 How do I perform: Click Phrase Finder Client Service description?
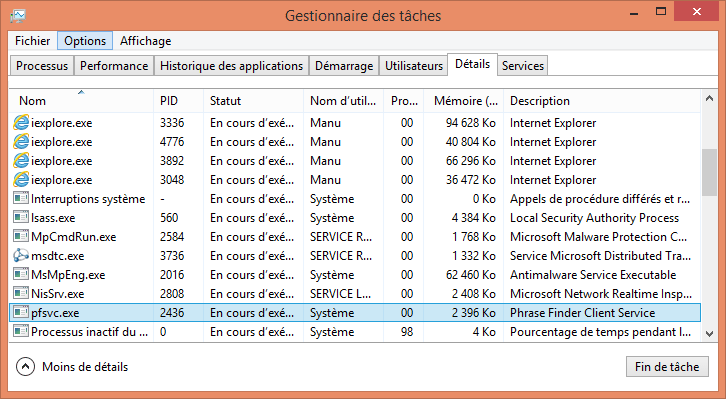pyautogui.click(x=582, y=312)
